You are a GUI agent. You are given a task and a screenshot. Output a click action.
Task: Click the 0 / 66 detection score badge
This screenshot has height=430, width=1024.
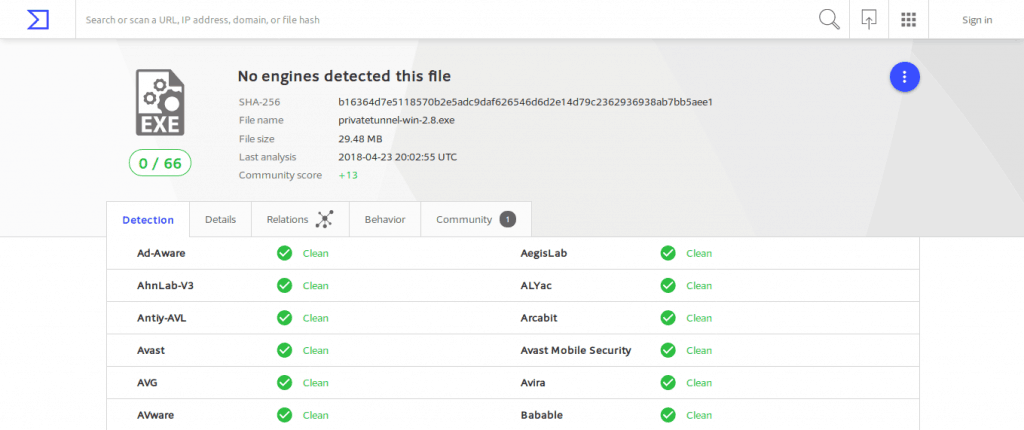click(x=160, y=163)
